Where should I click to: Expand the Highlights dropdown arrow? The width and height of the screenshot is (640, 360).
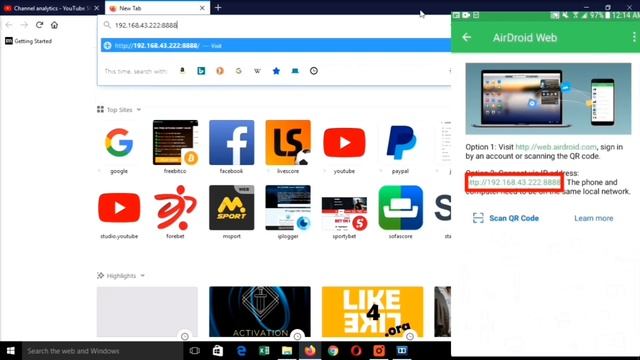142,276
